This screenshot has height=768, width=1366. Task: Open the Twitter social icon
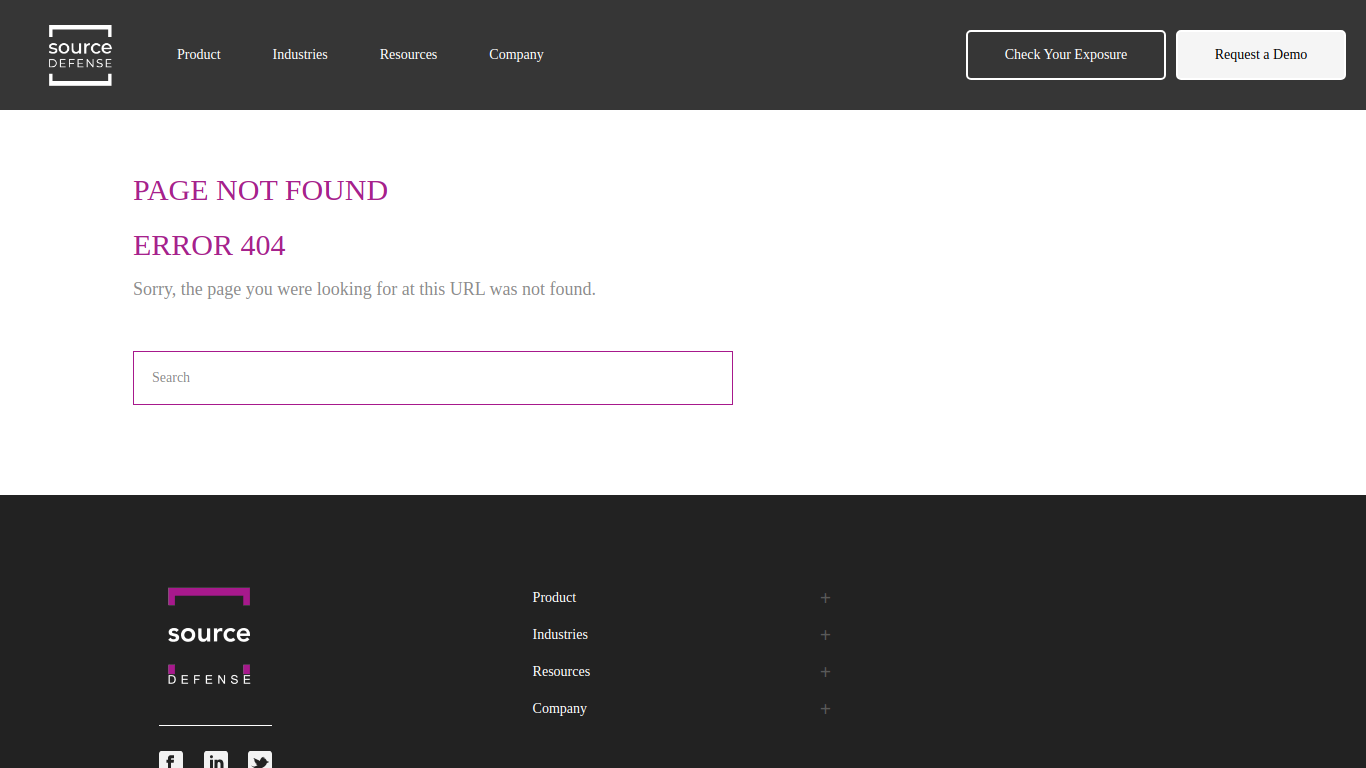coord(260,760)
